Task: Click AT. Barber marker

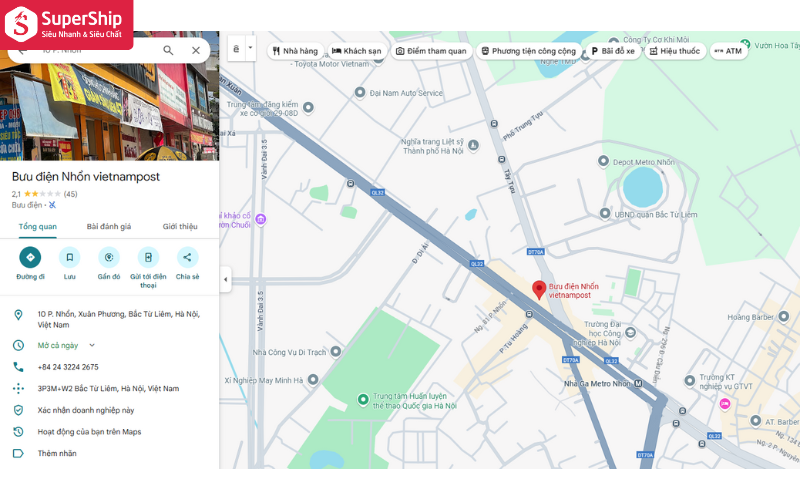Action: pos(756,421)
